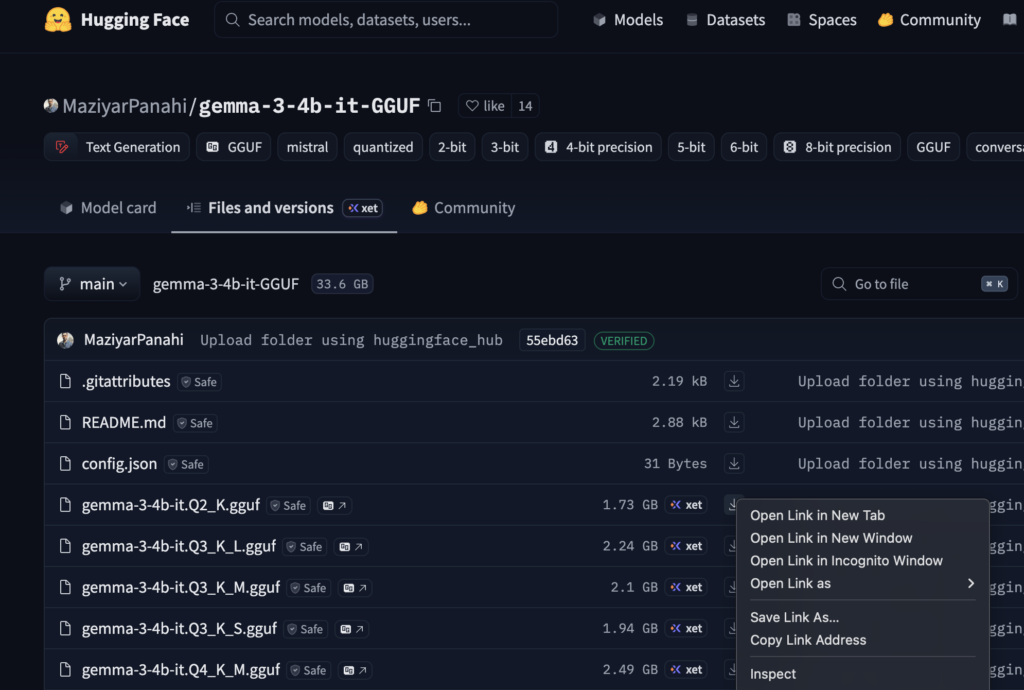Choose Open Link in New Tab

[817, 516]
